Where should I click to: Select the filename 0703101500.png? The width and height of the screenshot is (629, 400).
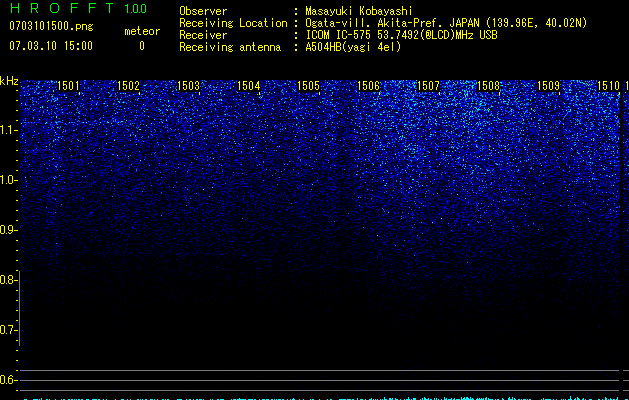[x=51, y=26]
